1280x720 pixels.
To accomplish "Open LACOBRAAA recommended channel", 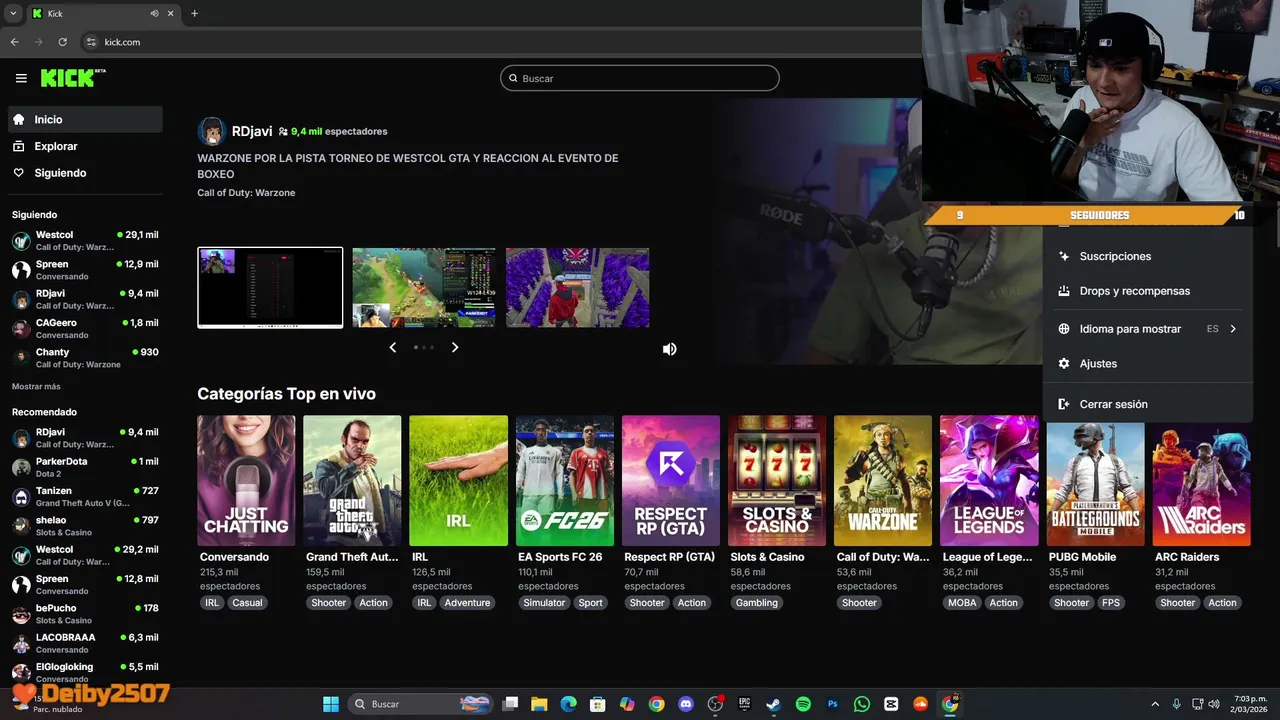I will (x=85, y=643).
